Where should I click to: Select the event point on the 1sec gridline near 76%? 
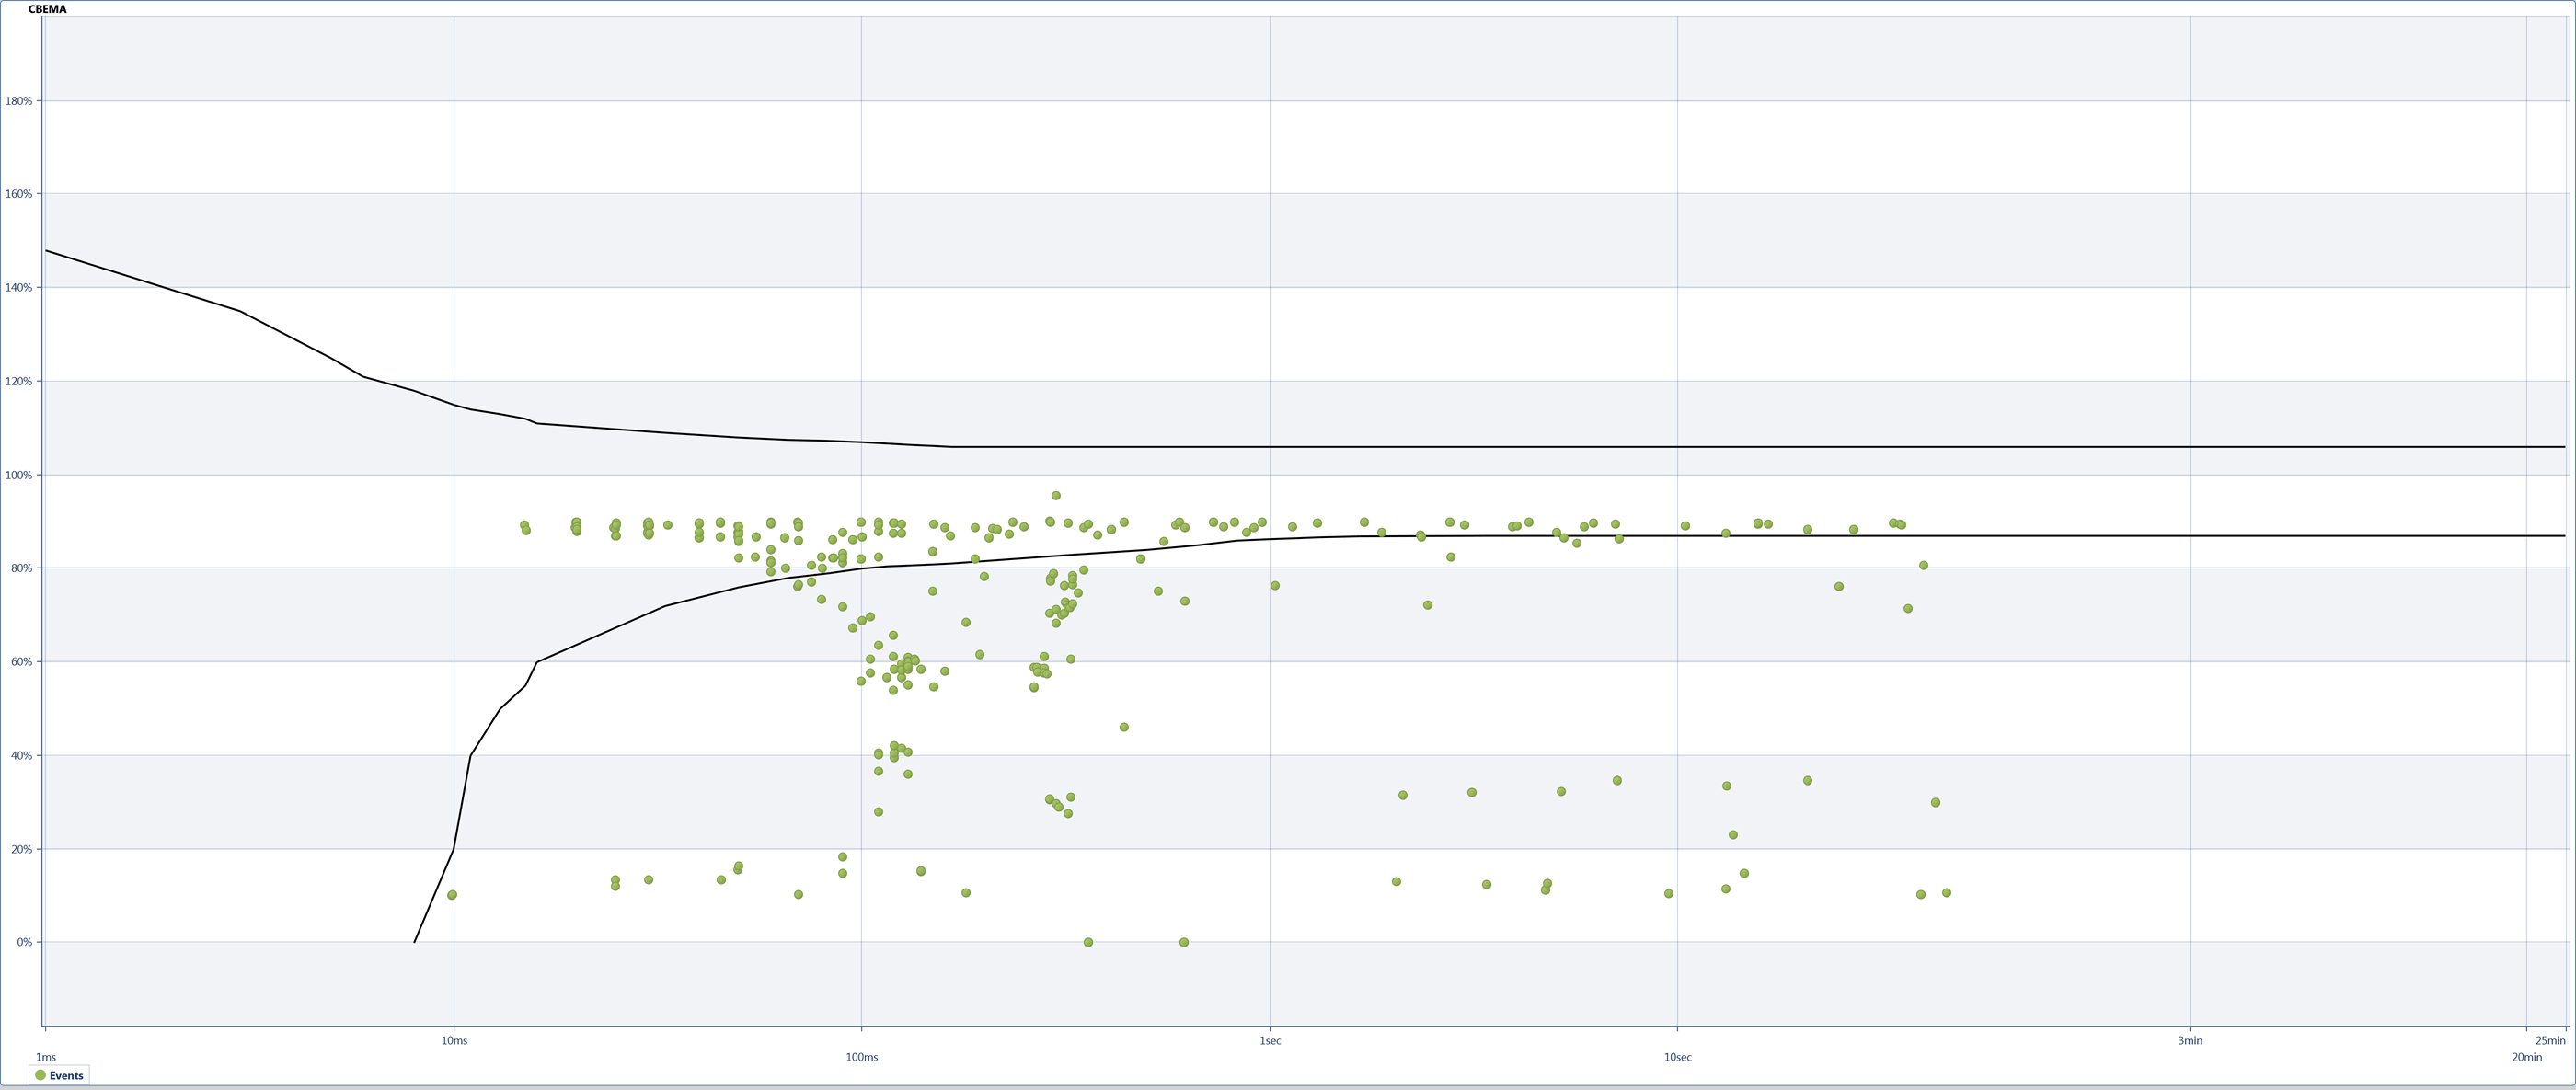tap(1275, 586)
